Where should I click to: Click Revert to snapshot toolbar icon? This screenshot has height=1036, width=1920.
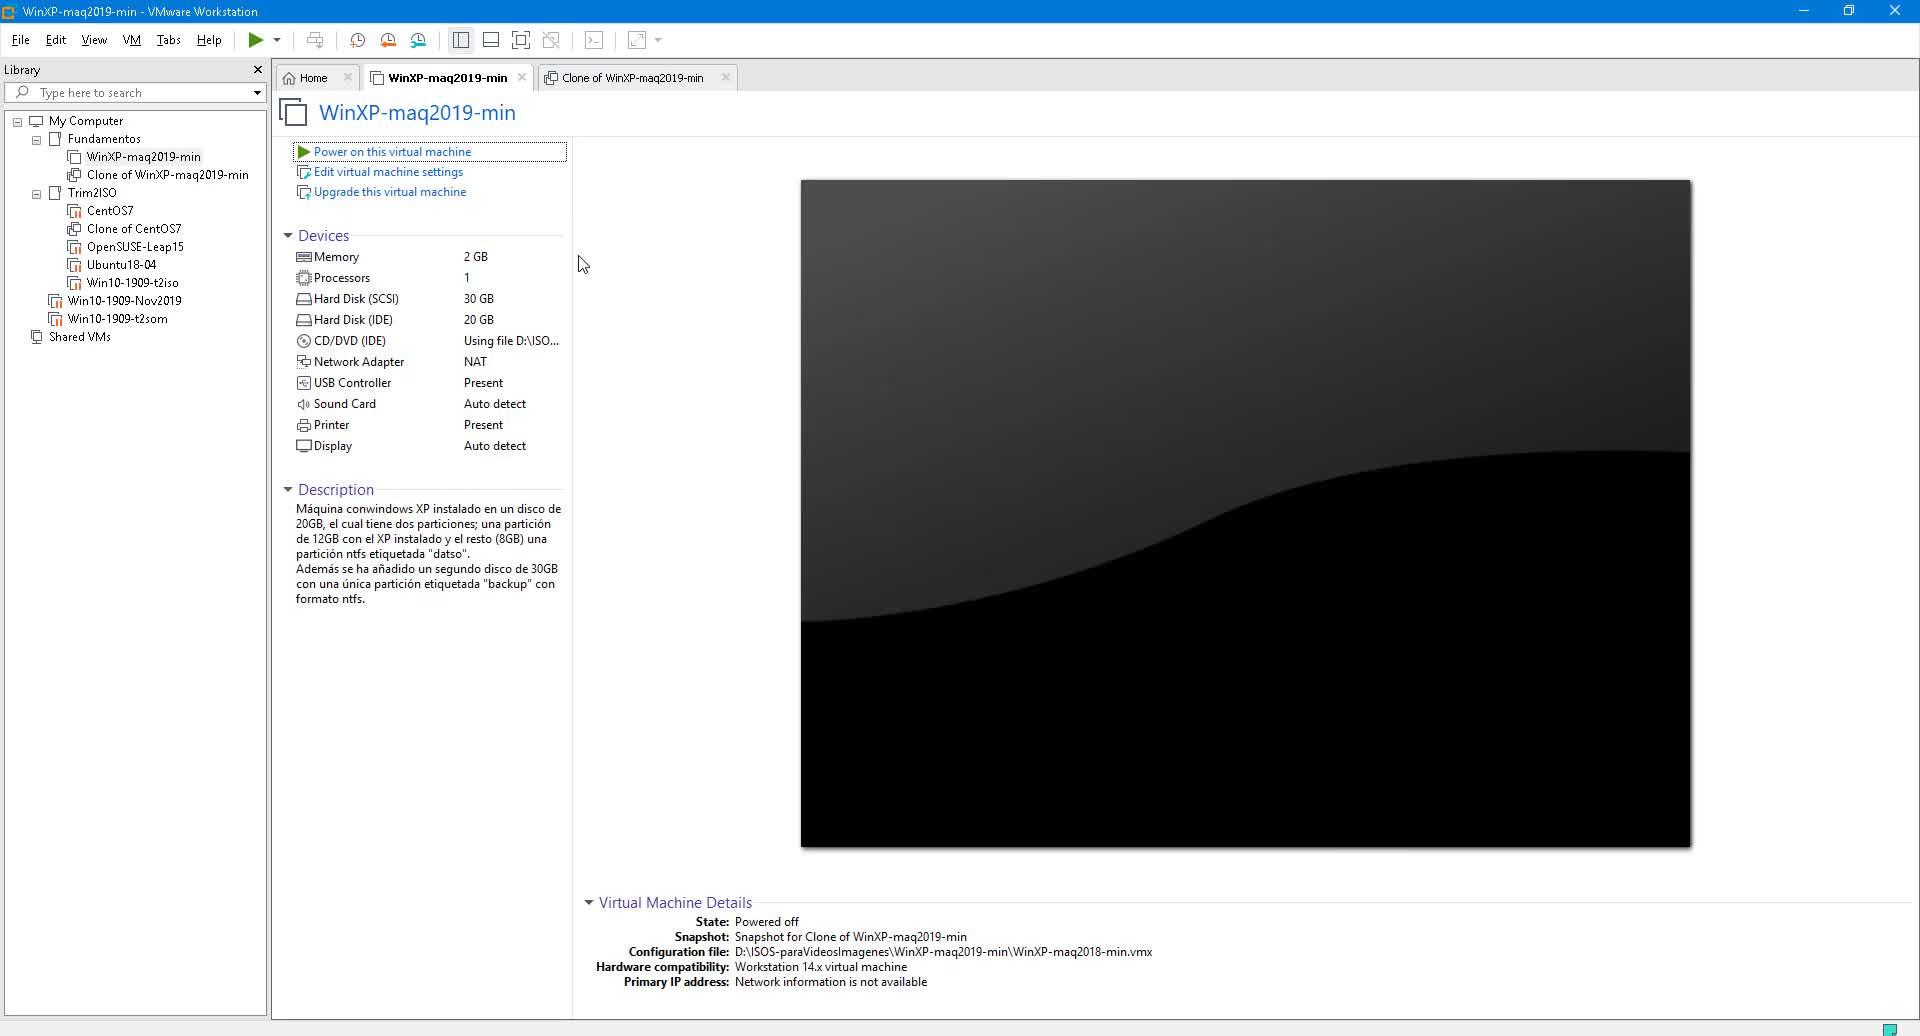388,40
